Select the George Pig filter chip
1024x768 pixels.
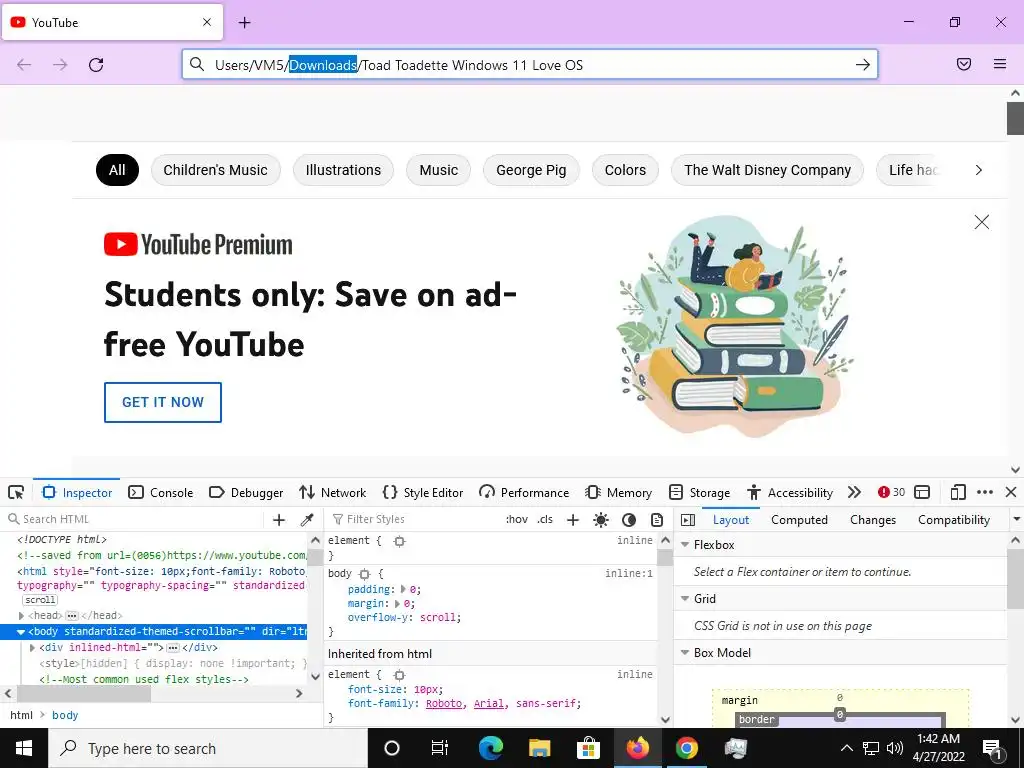[x=531, y=170]
